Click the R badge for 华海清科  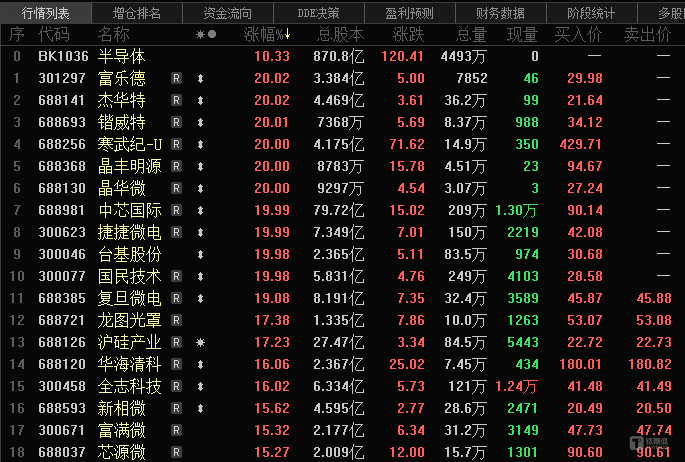[176, 364]
